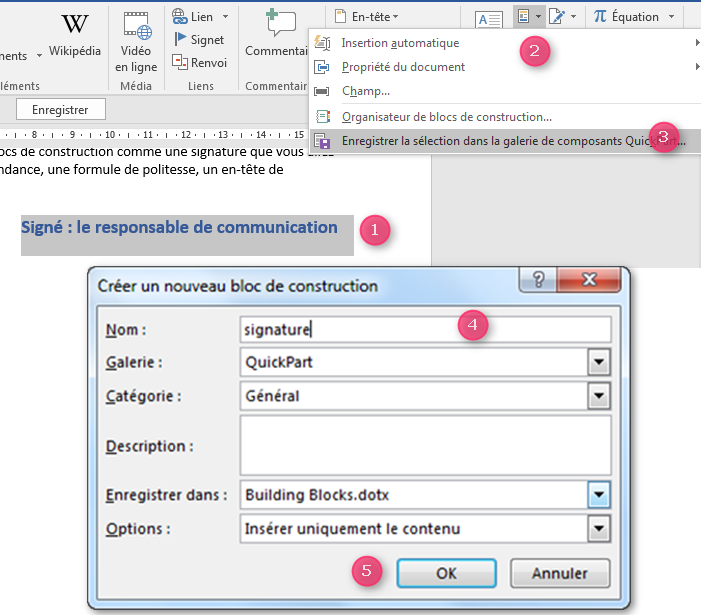Open the En-tête header menu
701x615 pixels.
pyautogui.click(x=367, y=17)
